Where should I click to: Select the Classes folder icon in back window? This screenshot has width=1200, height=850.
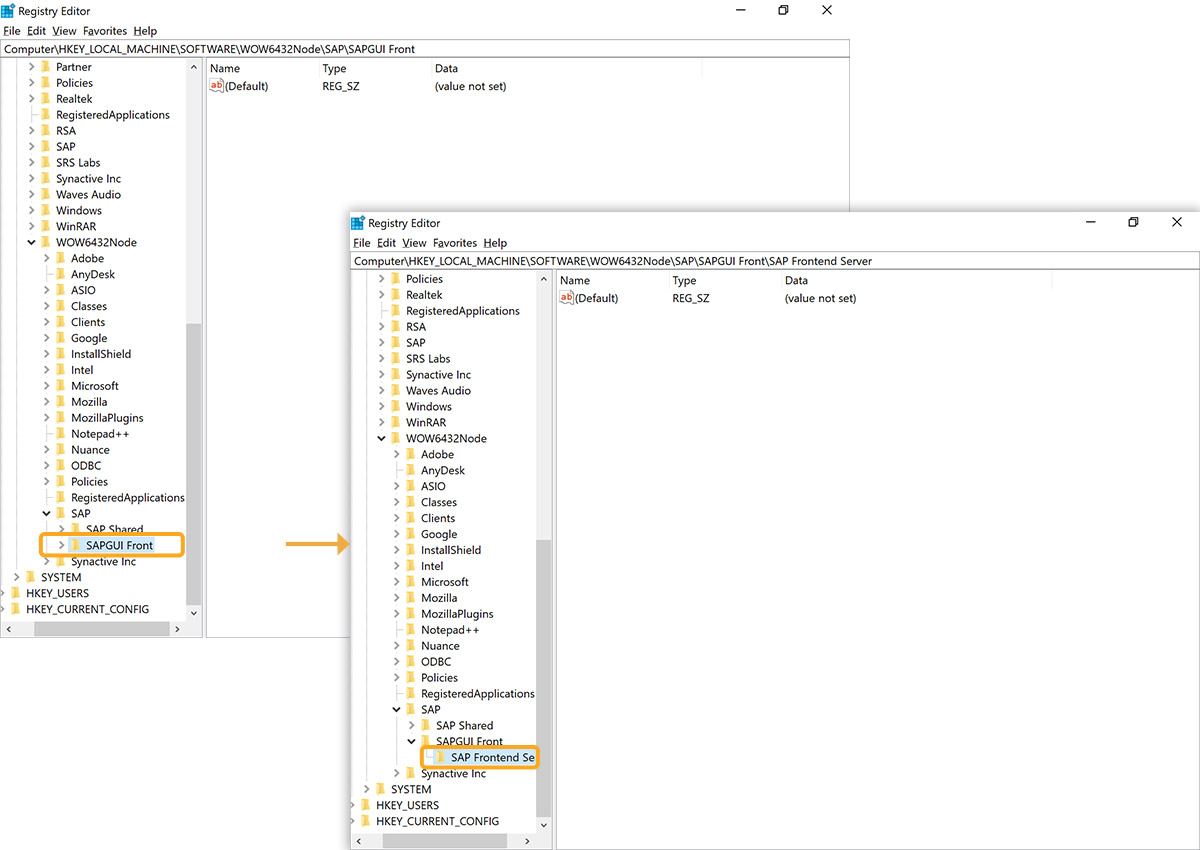click(x=60, y=306)
